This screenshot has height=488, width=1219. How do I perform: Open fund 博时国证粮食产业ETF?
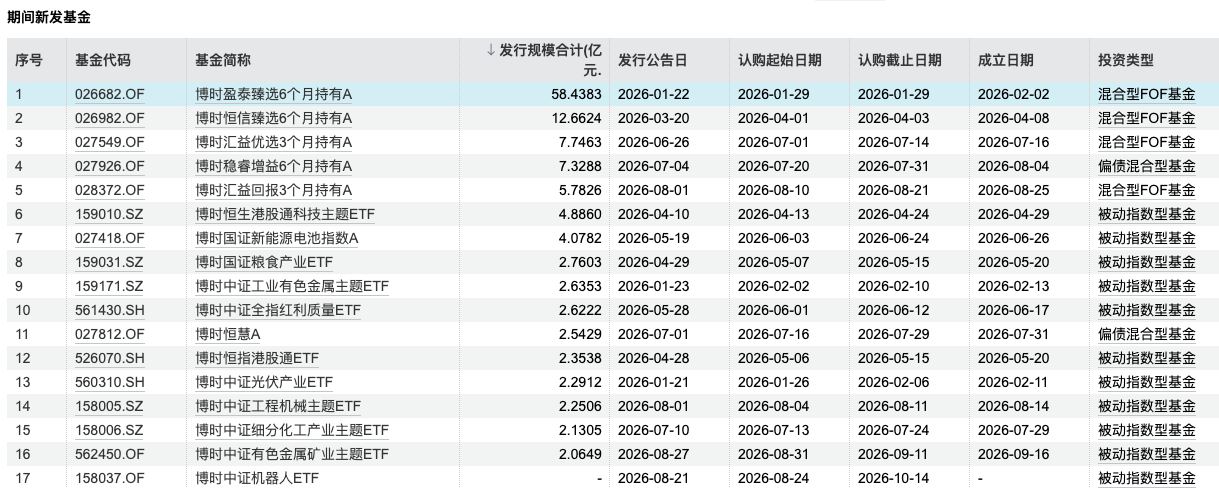coord(264,263)
